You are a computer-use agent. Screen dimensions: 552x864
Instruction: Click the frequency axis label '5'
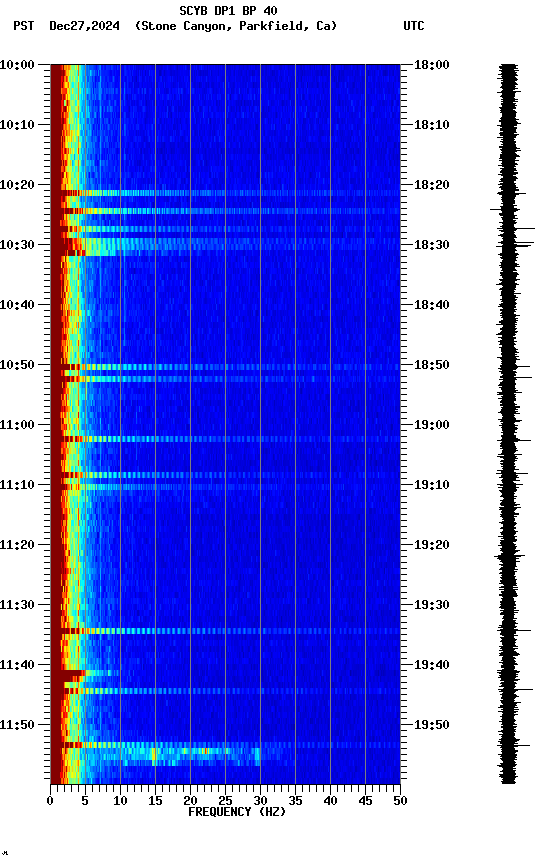point(85,801)
